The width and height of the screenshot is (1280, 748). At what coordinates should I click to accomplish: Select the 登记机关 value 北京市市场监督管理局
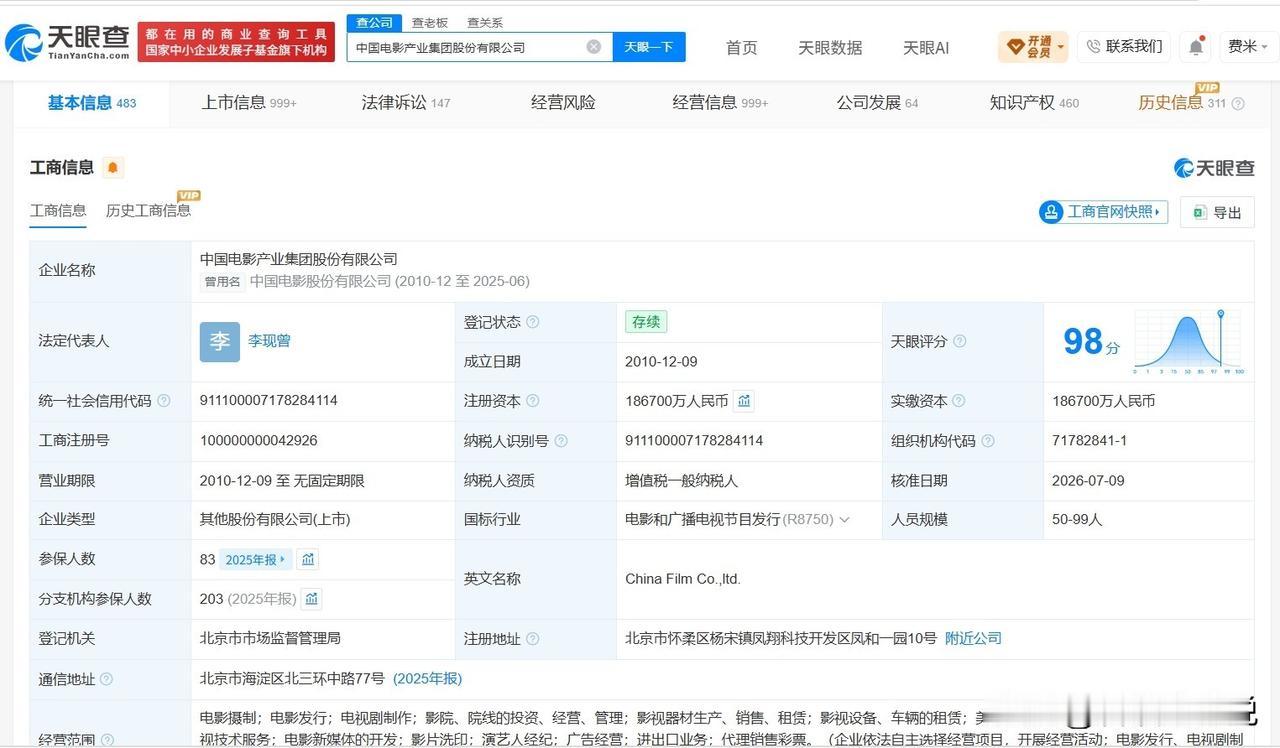pos(270,638)
